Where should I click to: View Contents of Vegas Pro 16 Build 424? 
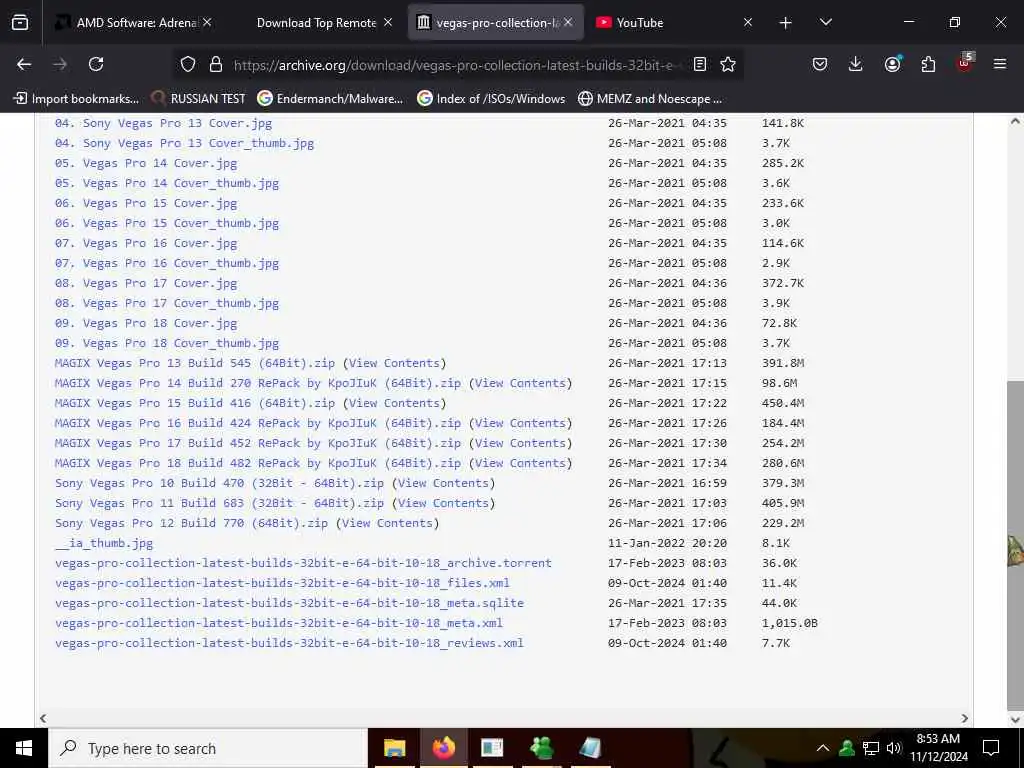(x=520, y=423)
